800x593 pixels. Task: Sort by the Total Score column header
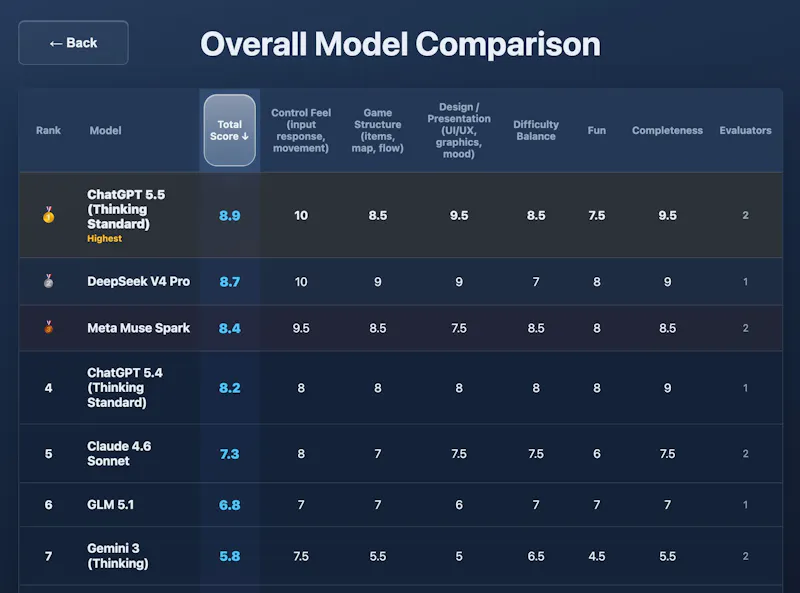tap(230, 130)
